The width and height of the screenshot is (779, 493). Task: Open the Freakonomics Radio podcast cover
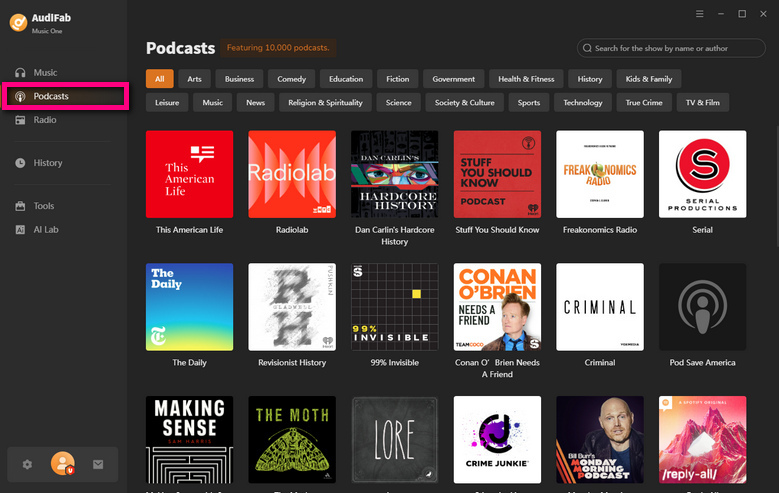(x=600, y=174)
